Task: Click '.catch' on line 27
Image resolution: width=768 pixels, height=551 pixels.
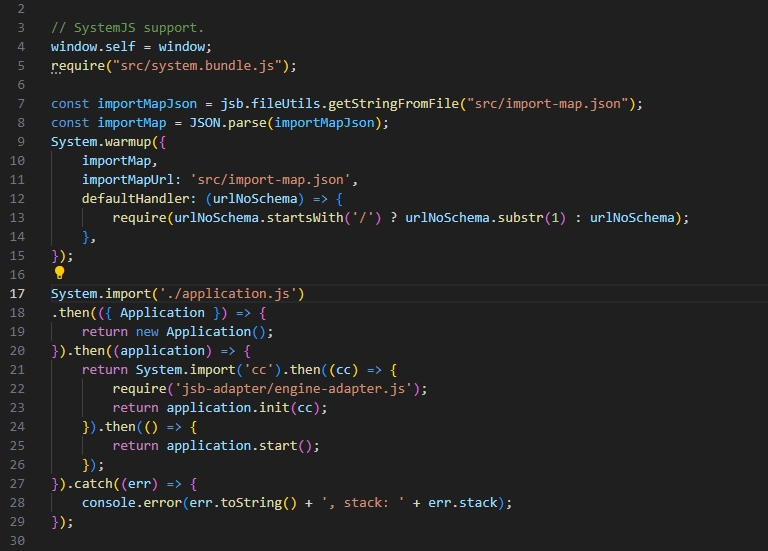Action: click(90, 484)
